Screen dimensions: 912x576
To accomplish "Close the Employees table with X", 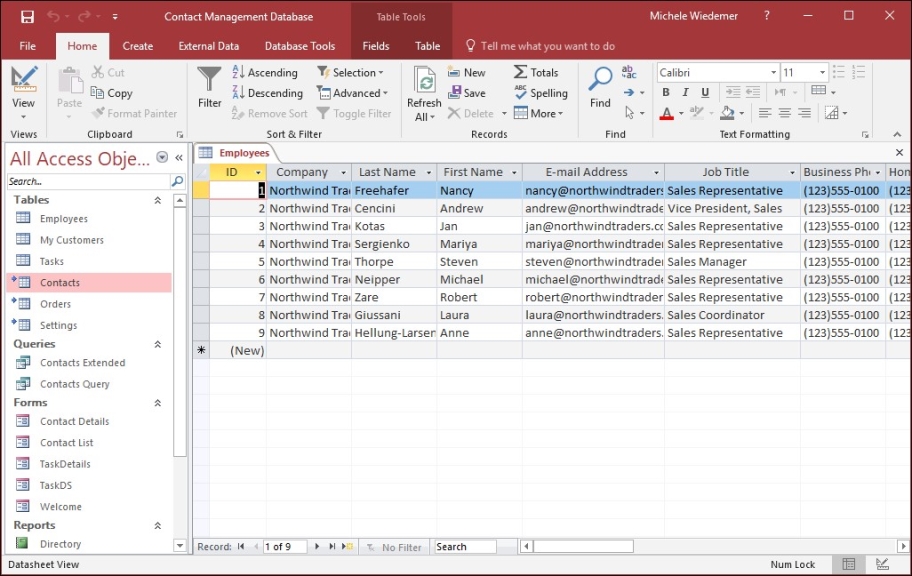I will pyautogui.click(x=899, y=152).
